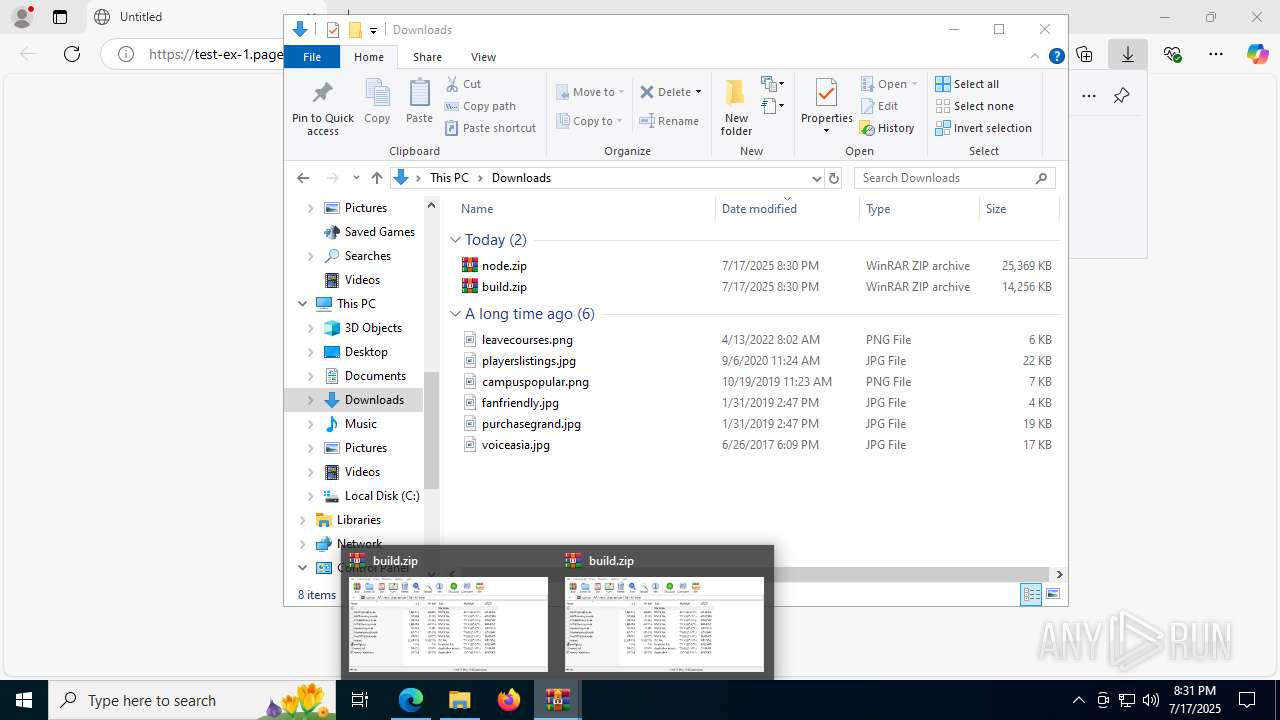This screenshot has width=1280, height=720.
Task: Click the Edit ribbon item
Action: (x=879, y=106)
